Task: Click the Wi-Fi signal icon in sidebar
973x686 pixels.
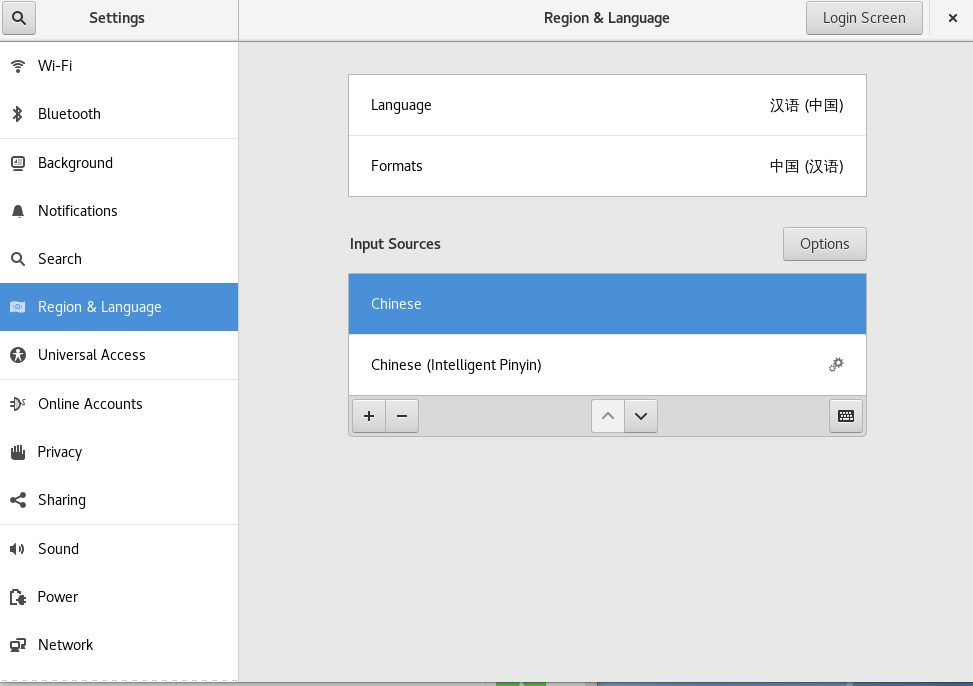Action: click(18, 66)
